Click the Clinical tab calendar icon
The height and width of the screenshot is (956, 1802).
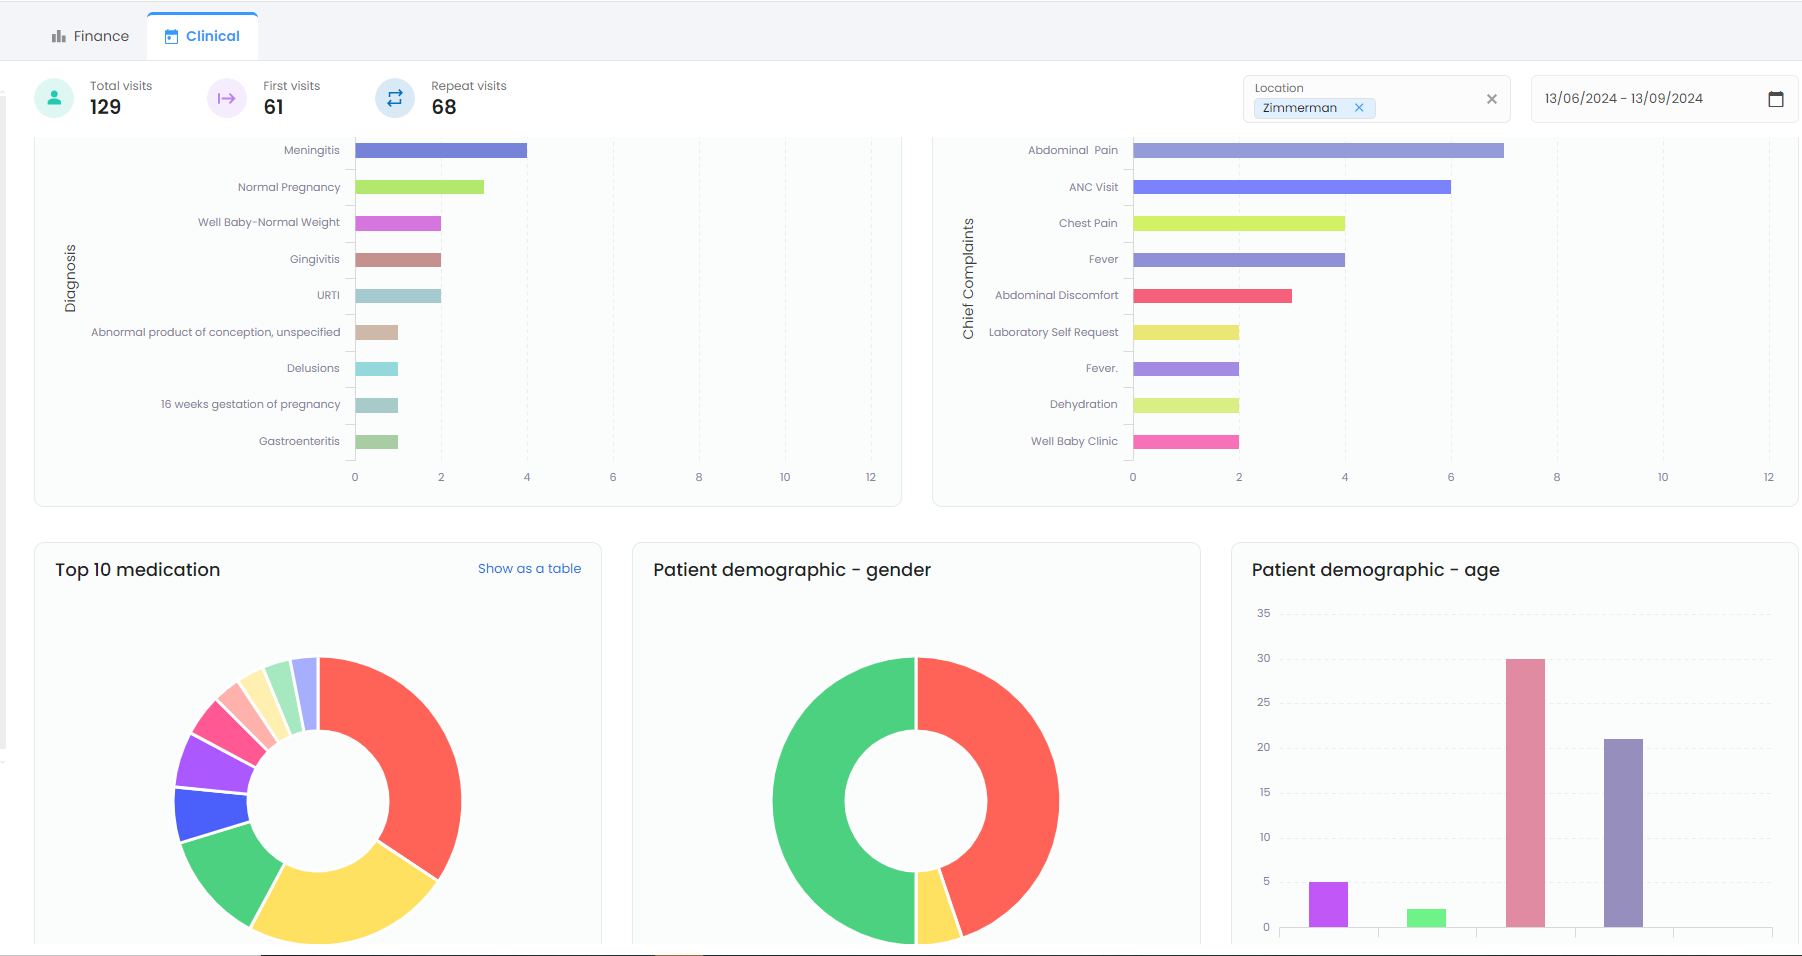tap(171, 37)
